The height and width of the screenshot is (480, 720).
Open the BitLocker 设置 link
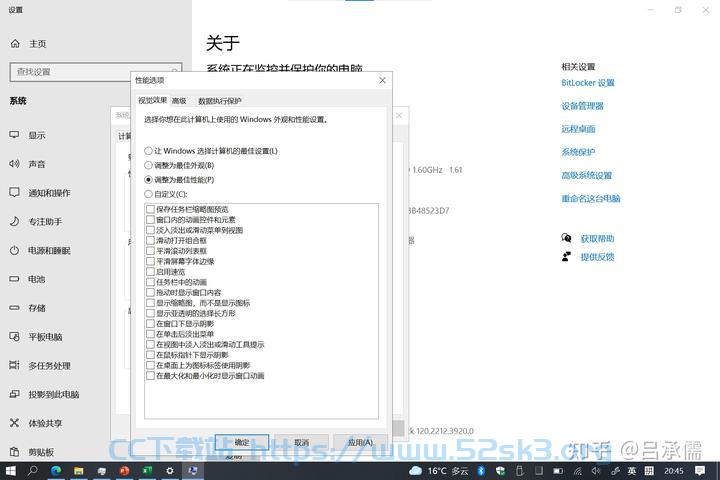tap(588, 83)
